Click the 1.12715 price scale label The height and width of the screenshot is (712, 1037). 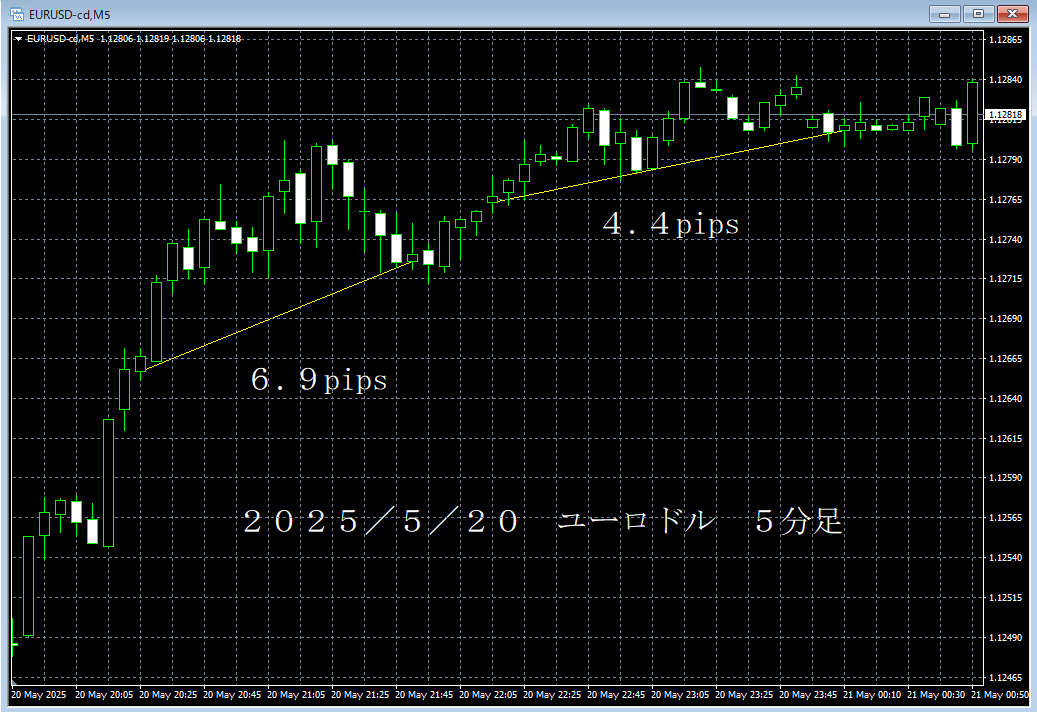click(x=1005, y=279)
